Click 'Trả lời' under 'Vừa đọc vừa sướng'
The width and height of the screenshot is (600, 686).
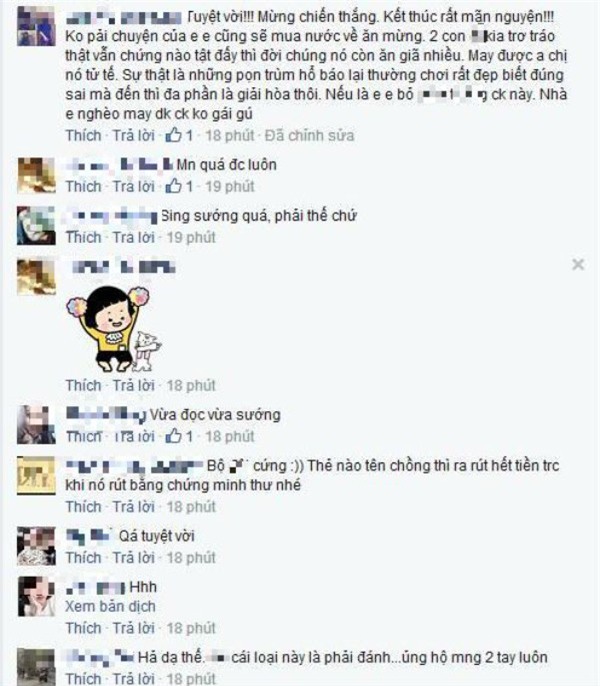click(133, 436)
